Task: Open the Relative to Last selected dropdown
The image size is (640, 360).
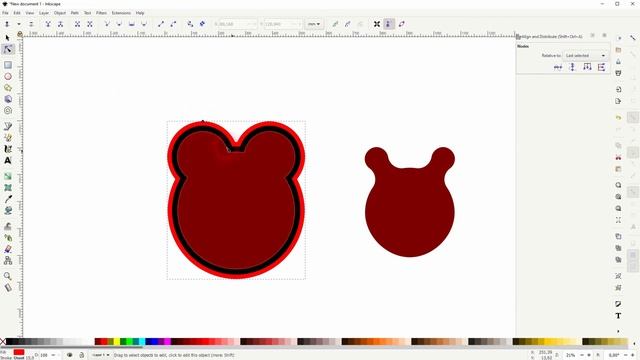Action: (x=585, y=55)
